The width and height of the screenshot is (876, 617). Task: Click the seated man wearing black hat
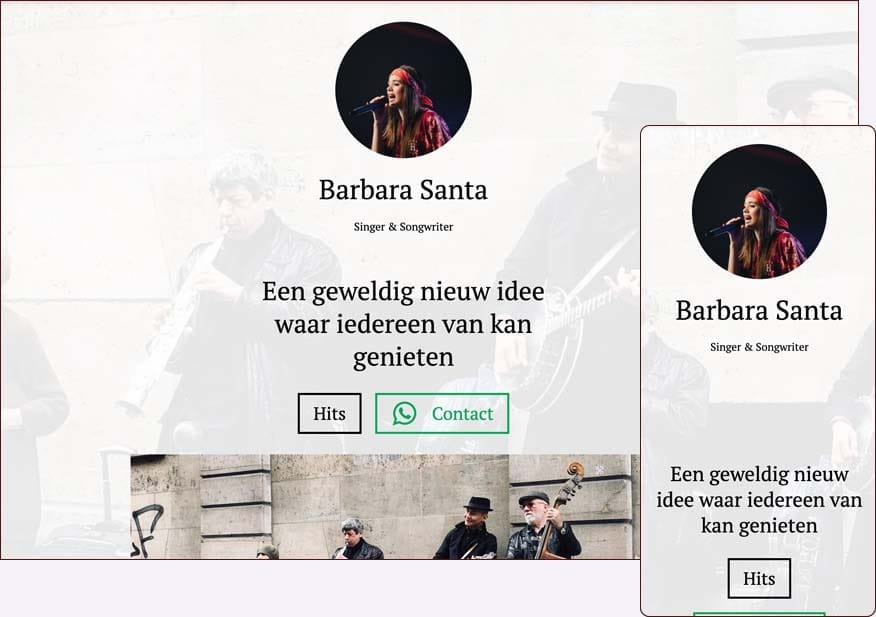465,528
